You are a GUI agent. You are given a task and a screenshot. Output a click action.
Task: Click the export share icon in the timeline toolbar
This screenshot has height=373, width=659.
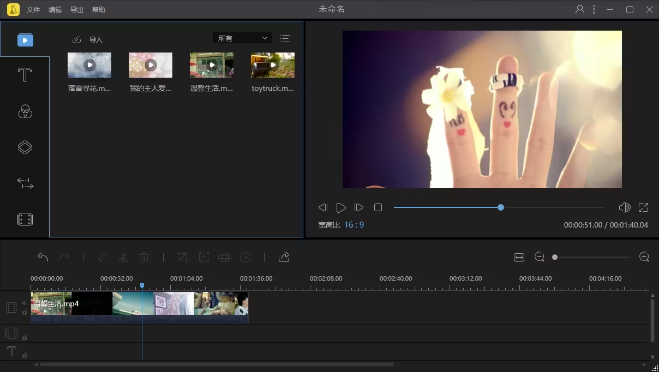tap(284, 257)
